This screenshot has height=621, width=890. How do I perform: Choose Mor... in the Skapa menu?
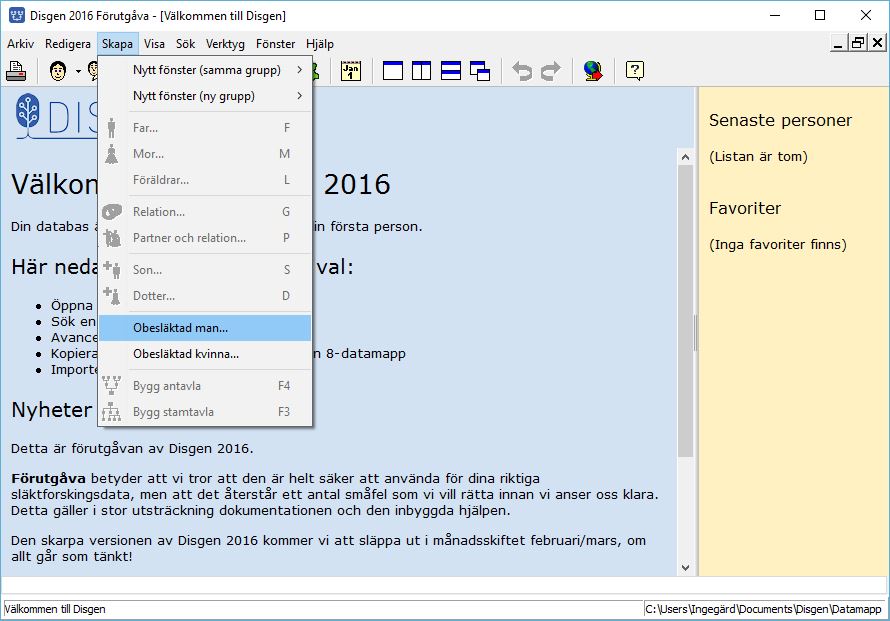205,154
